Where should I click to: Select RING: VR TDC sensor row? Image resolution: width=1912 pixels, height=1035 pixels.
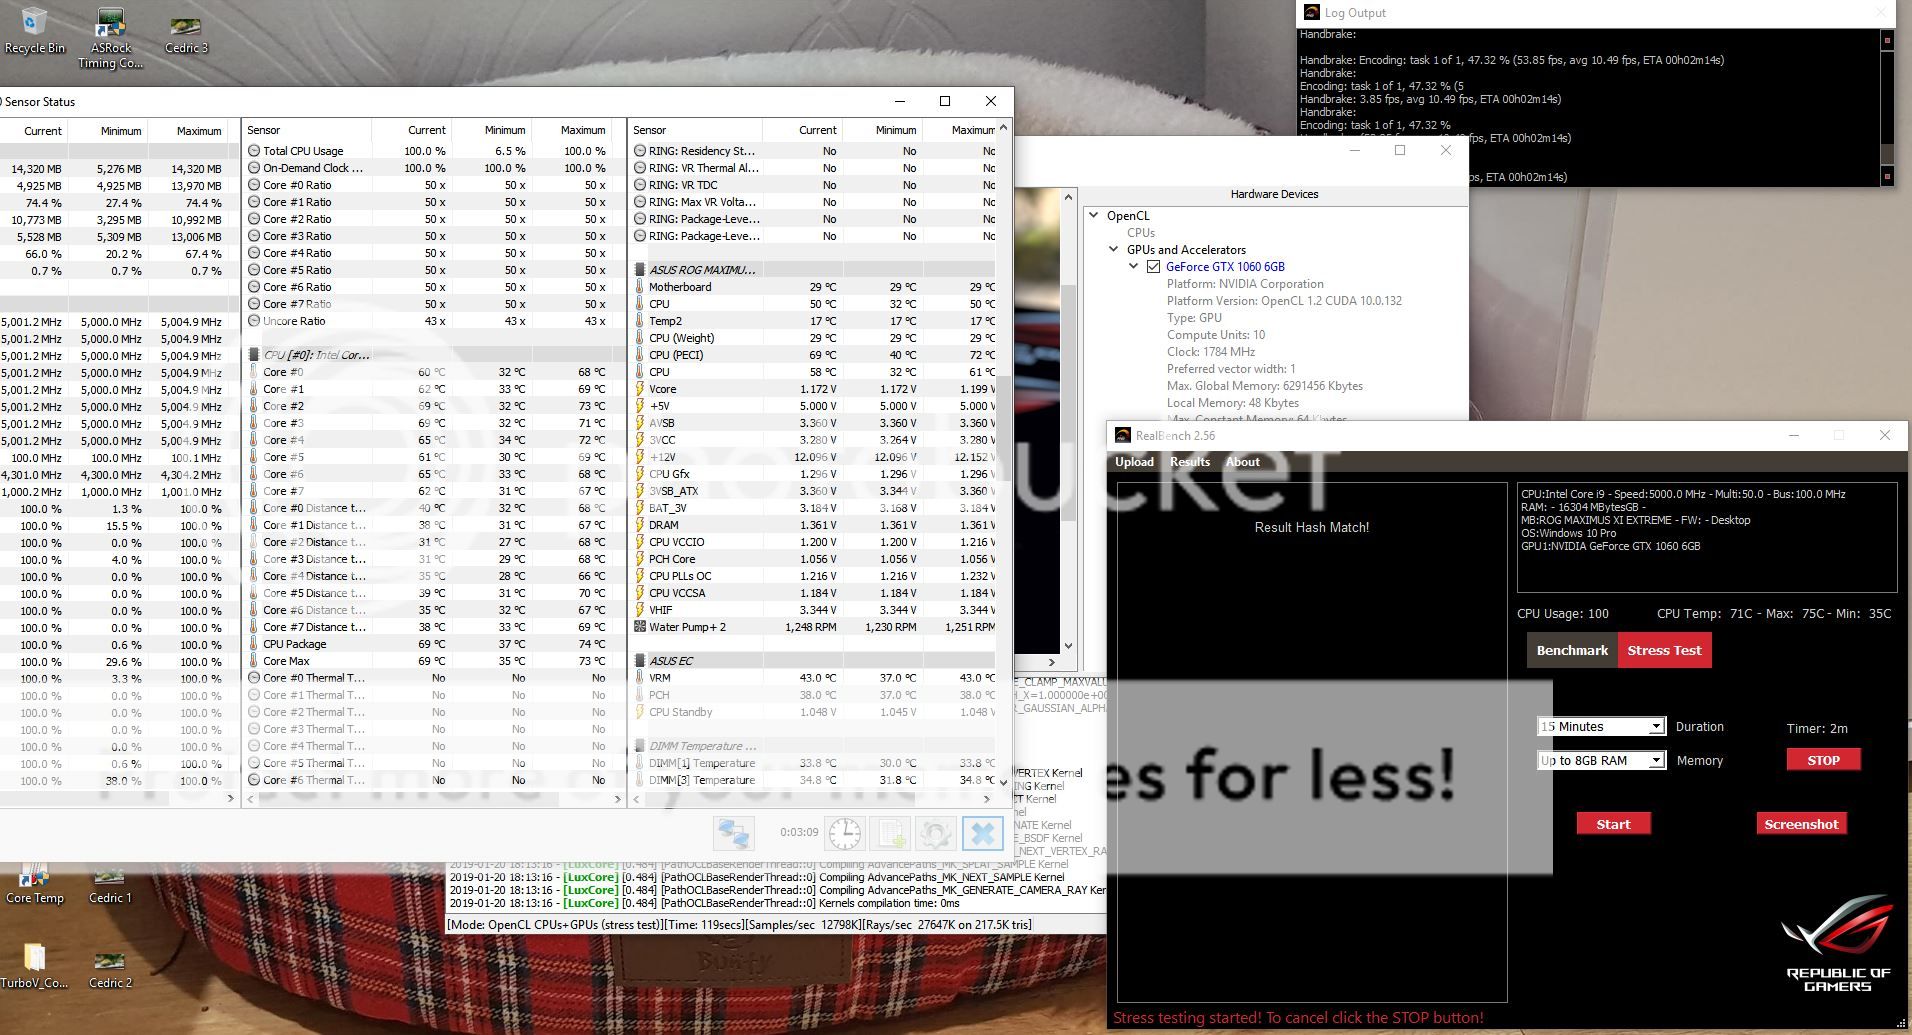coord(814,185)
